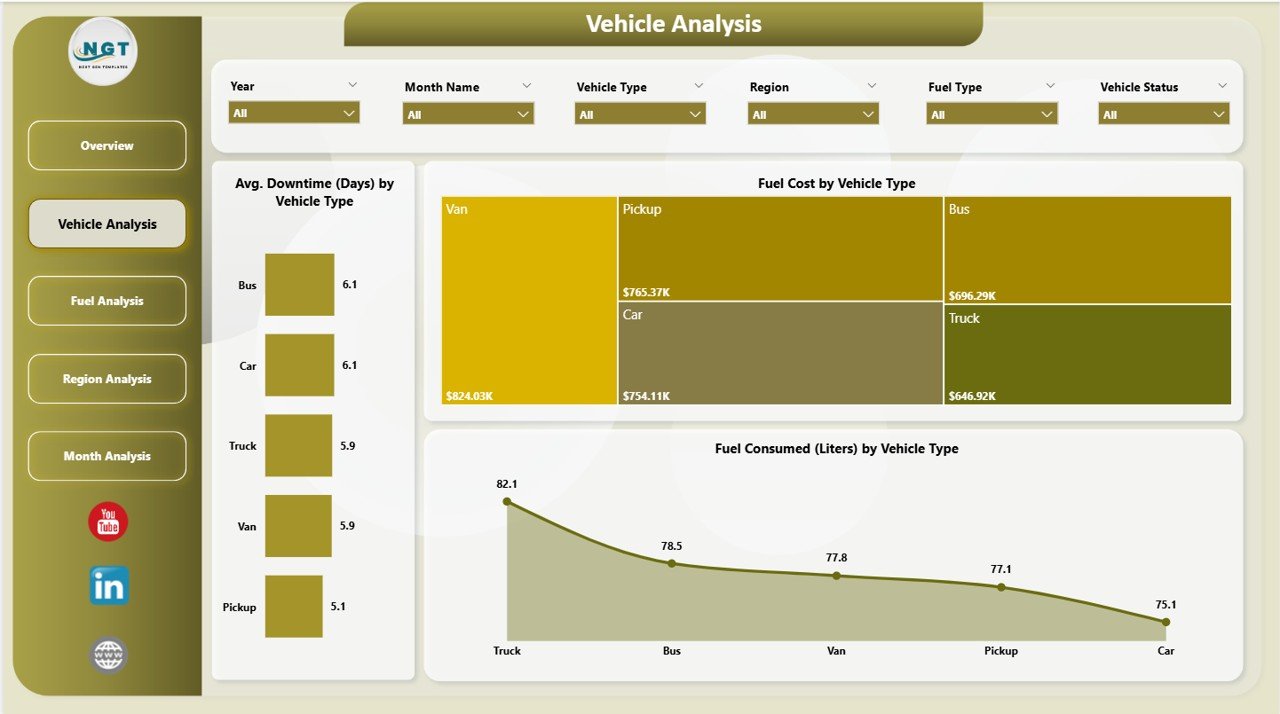Click the Year slicer header chevron icon
Screen dimensions: 1280x714
[x=353, y=85]
